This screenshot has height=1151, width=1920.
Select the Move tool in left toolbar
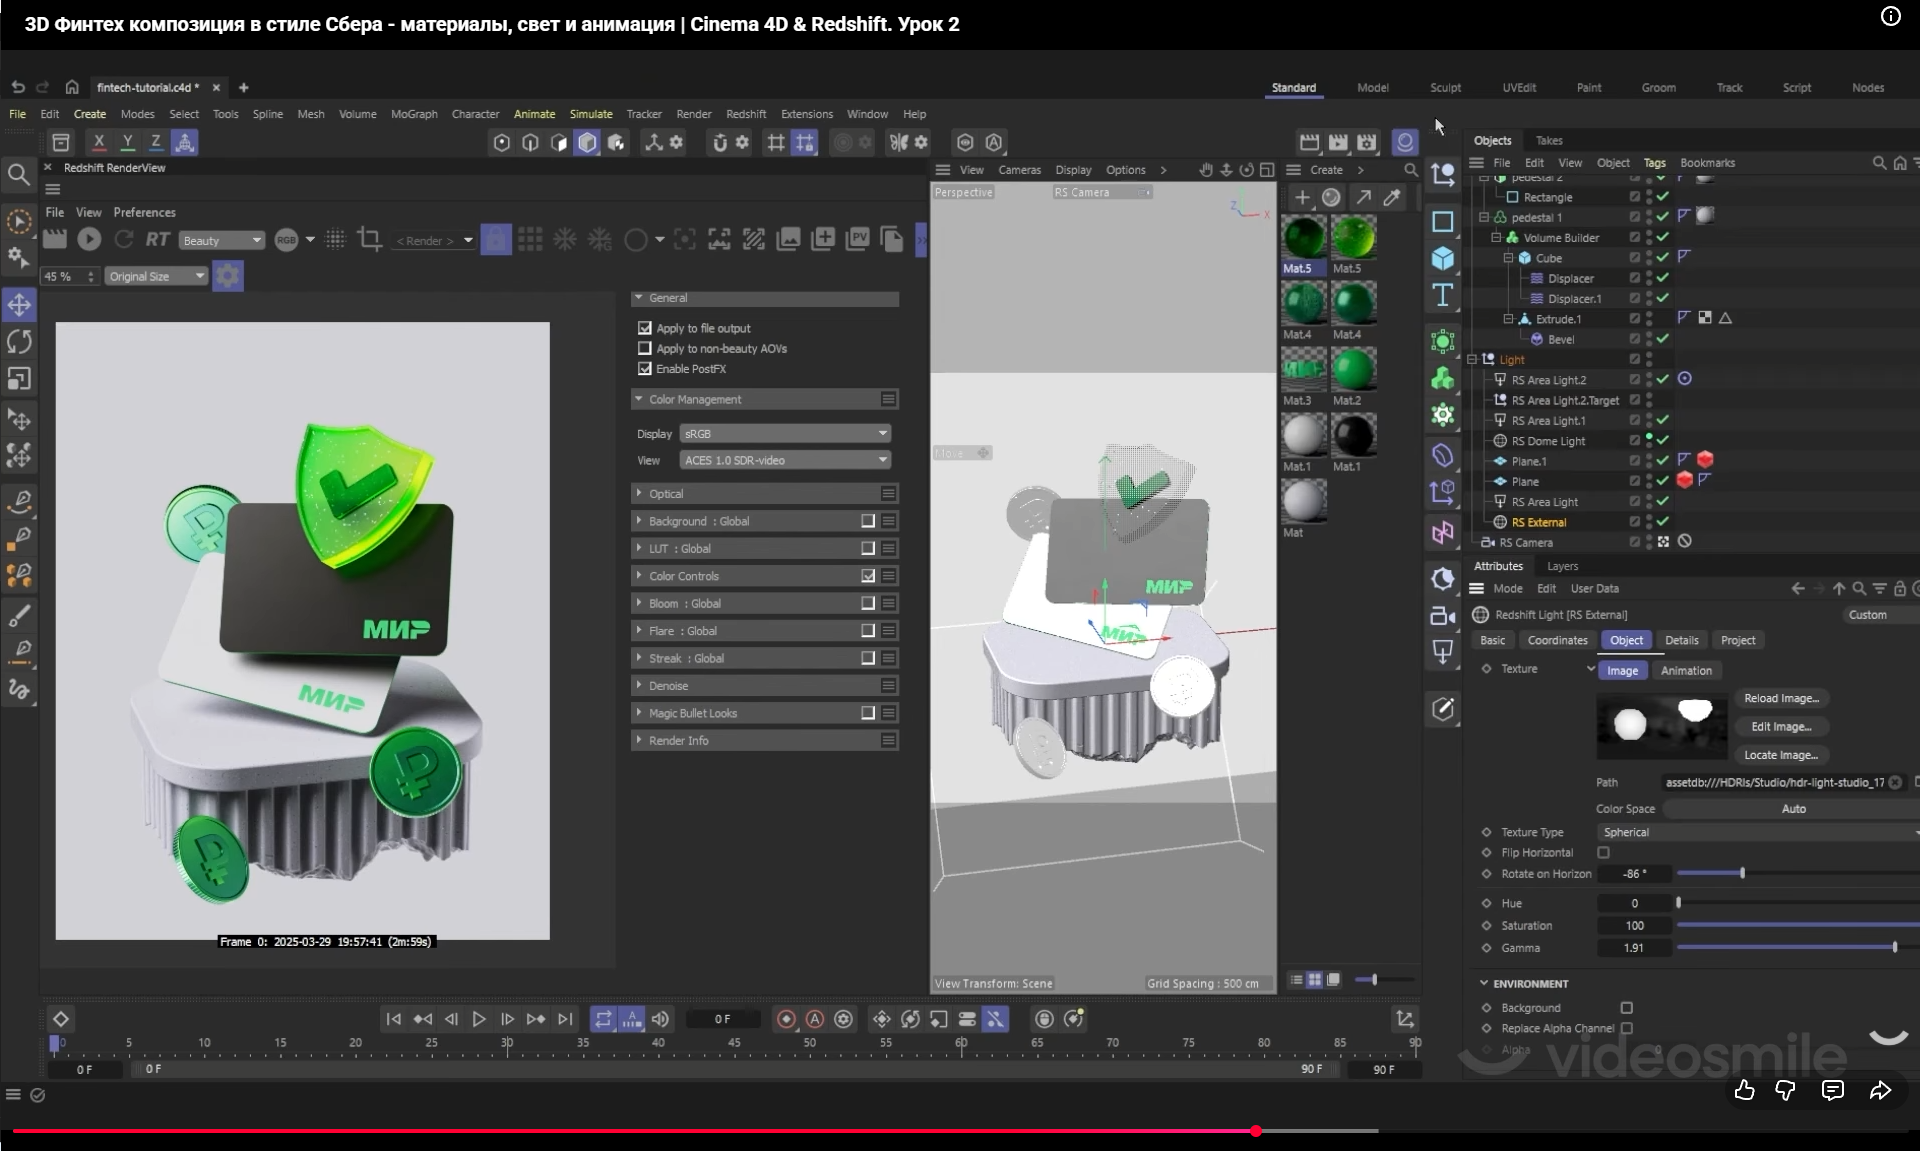point(19,305)
